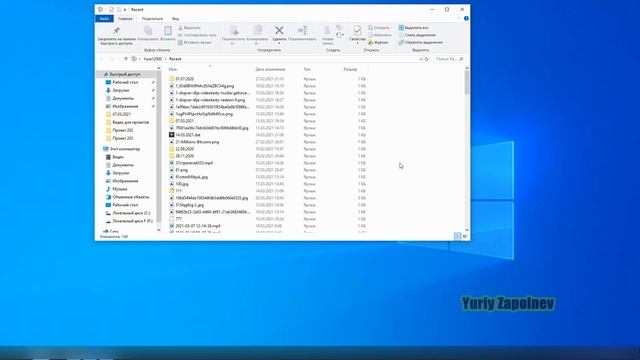Viewport: 640px width, 360px height.
Task: Click the search box in Explorer
Action: (449, 59)
